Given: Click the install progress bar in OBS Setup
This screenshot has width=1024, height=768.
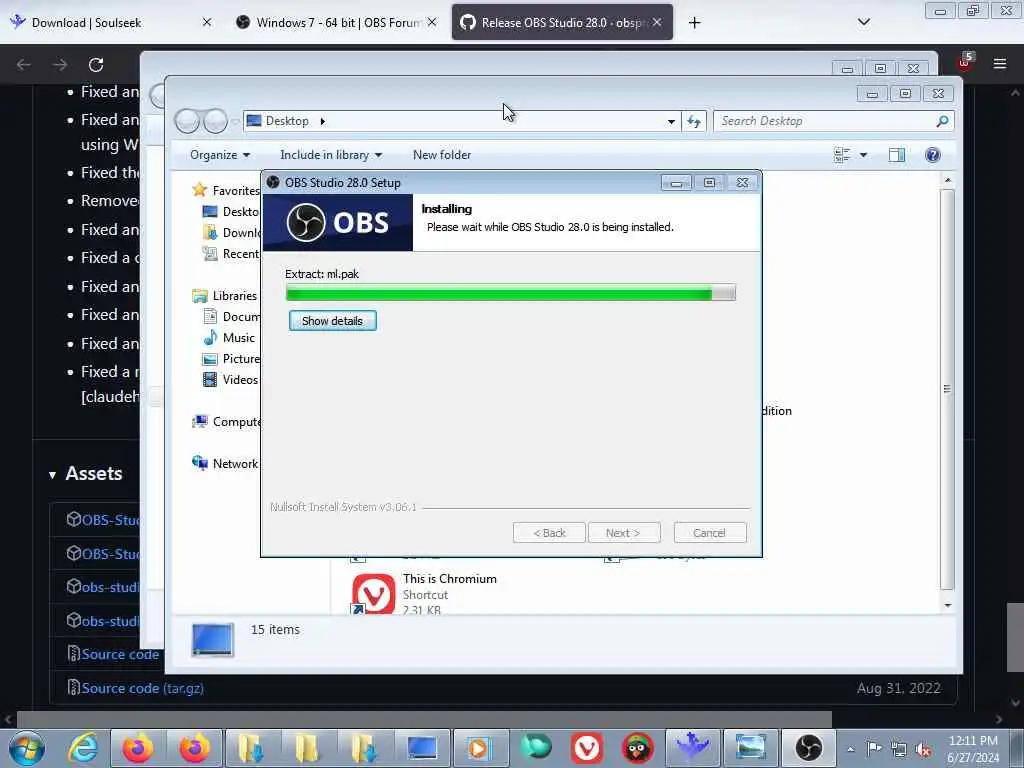Looking at the screenshot, I should coord(510,293).
